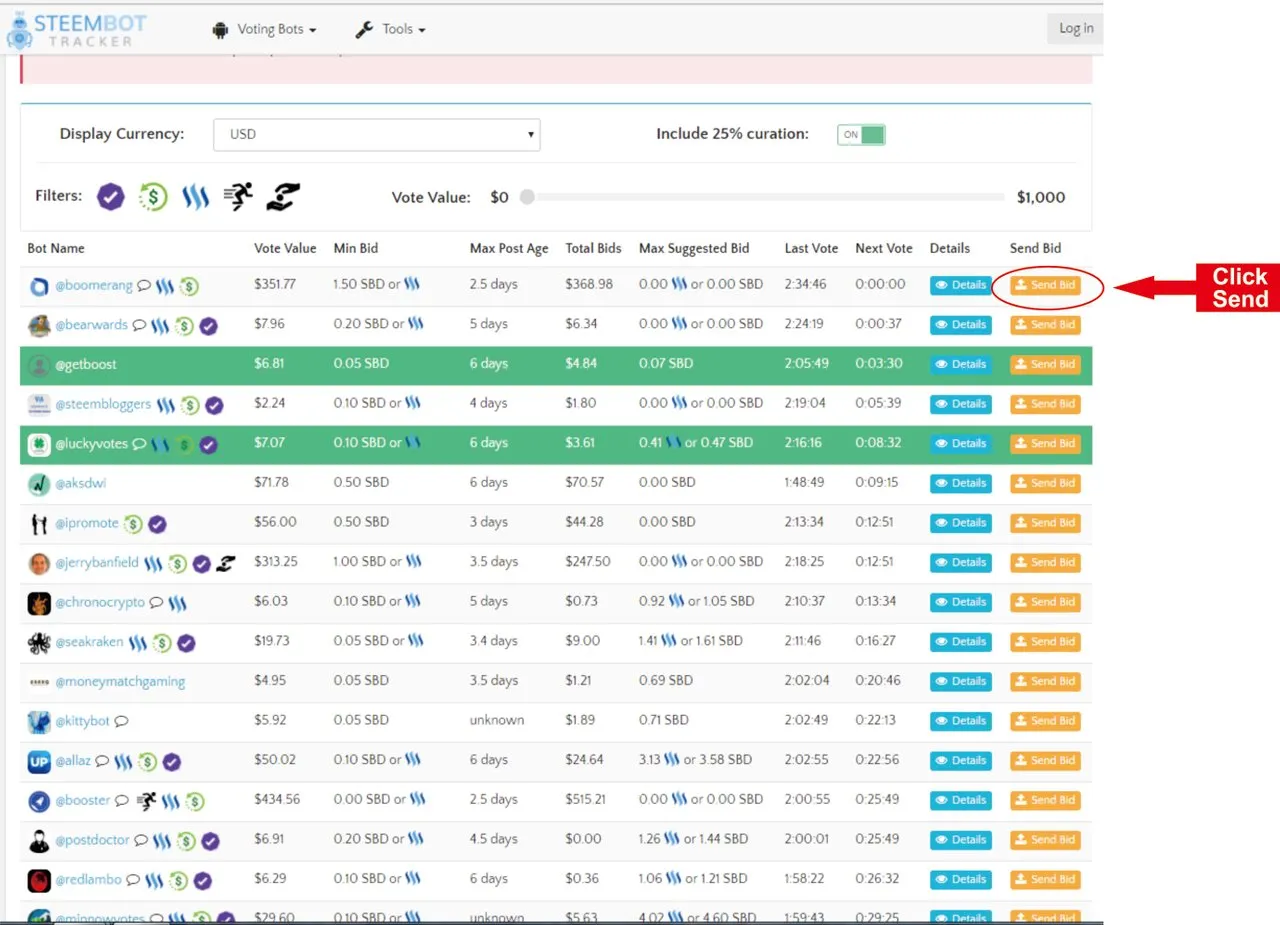Click the @redlambo red avatar
This screenshot has width=1280, height=925.
click(39, 880)
